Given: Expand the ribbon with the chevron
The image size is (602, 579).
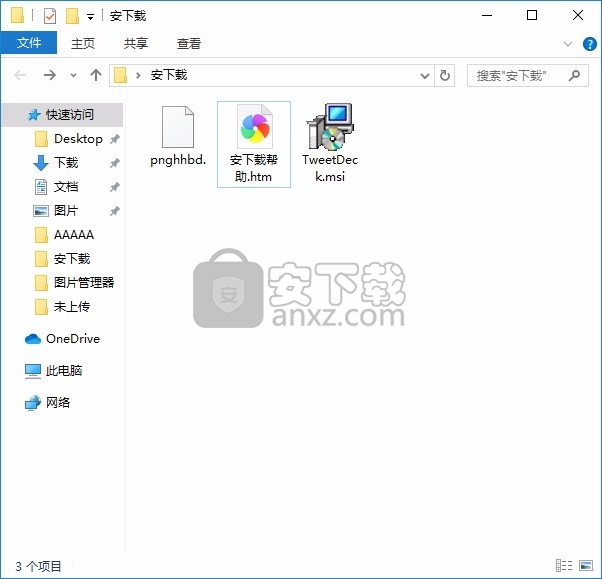Looking at the screenshot, I should click(x=568, y=44).
